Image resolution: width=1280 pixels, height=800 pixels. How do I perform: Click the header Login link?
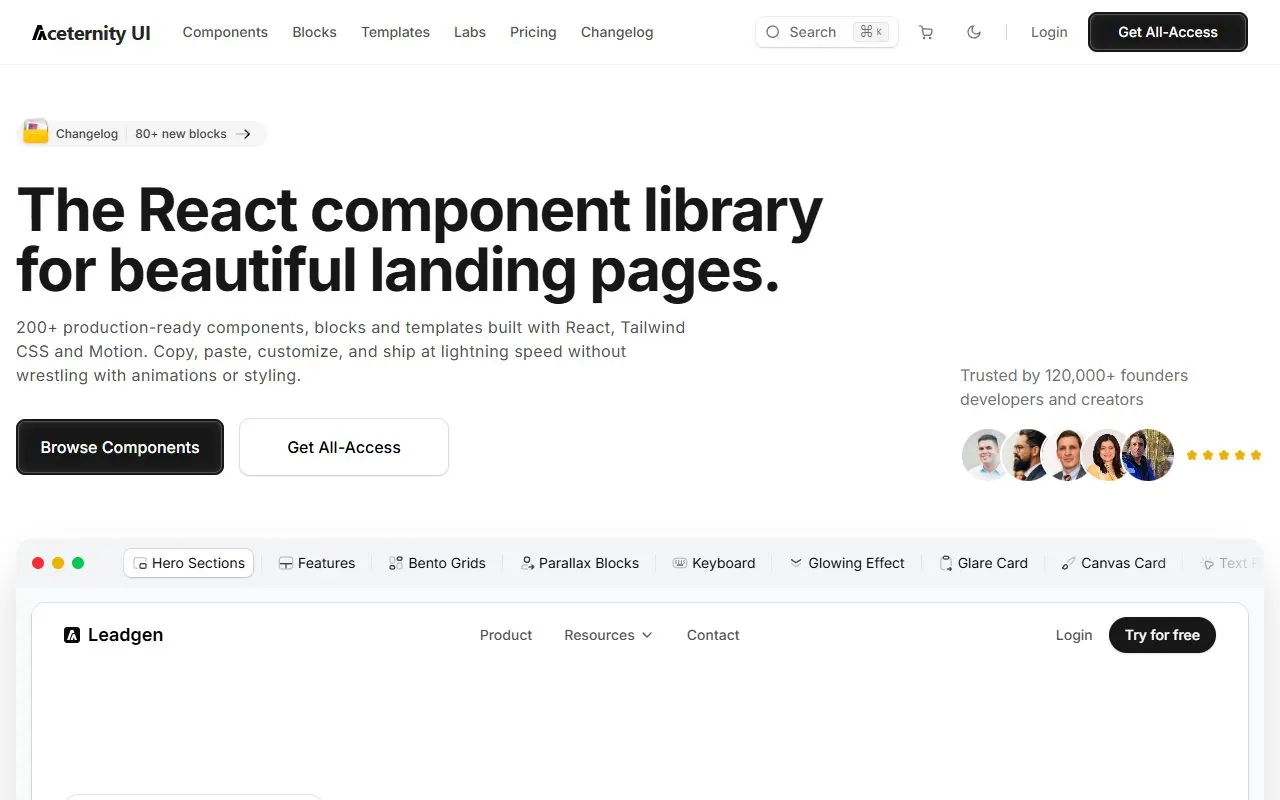pyautogui.click(x=1049, y=32)
